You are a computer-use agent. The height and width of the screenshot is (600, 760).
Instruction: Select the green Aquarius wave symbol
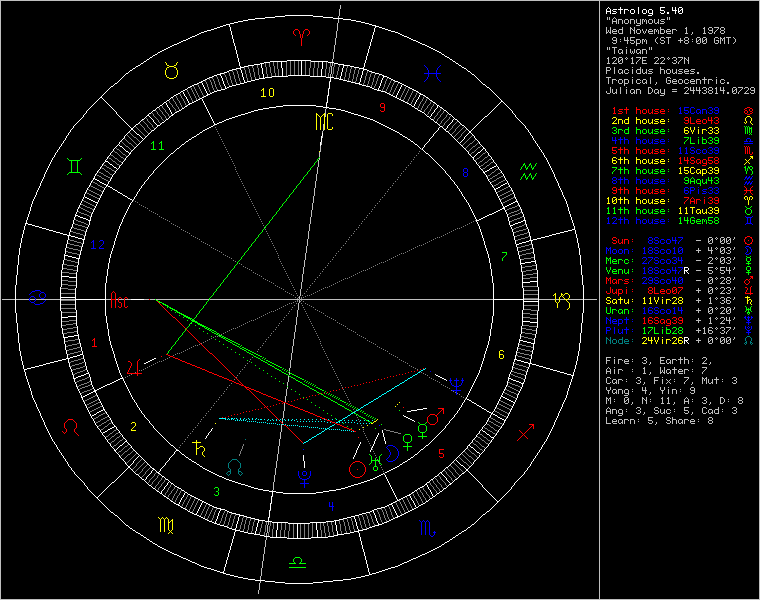pyautogui.click(x=529, y=169)
